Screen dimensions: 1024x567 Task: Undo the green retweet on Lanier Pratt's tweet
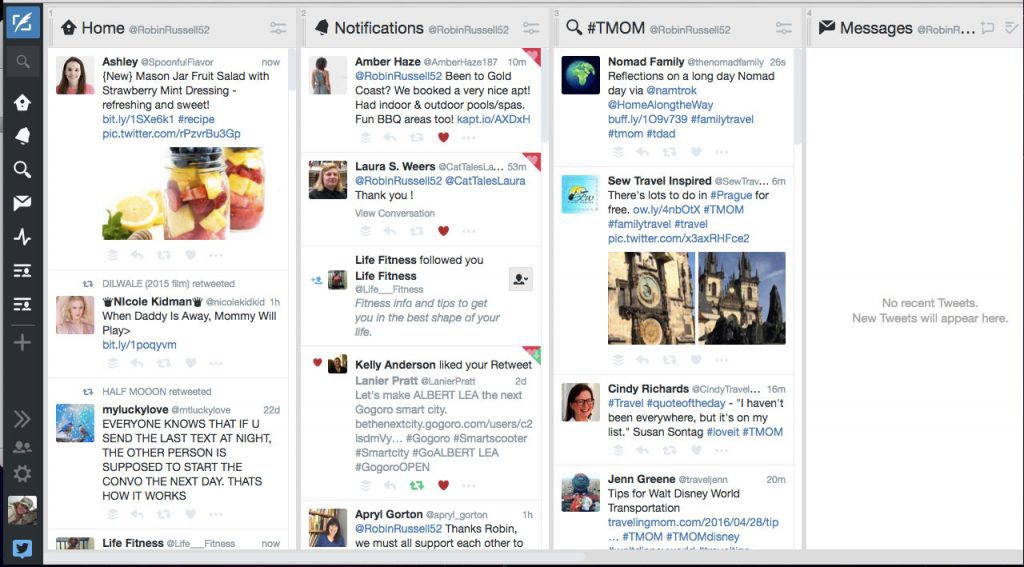pos(416,486)
